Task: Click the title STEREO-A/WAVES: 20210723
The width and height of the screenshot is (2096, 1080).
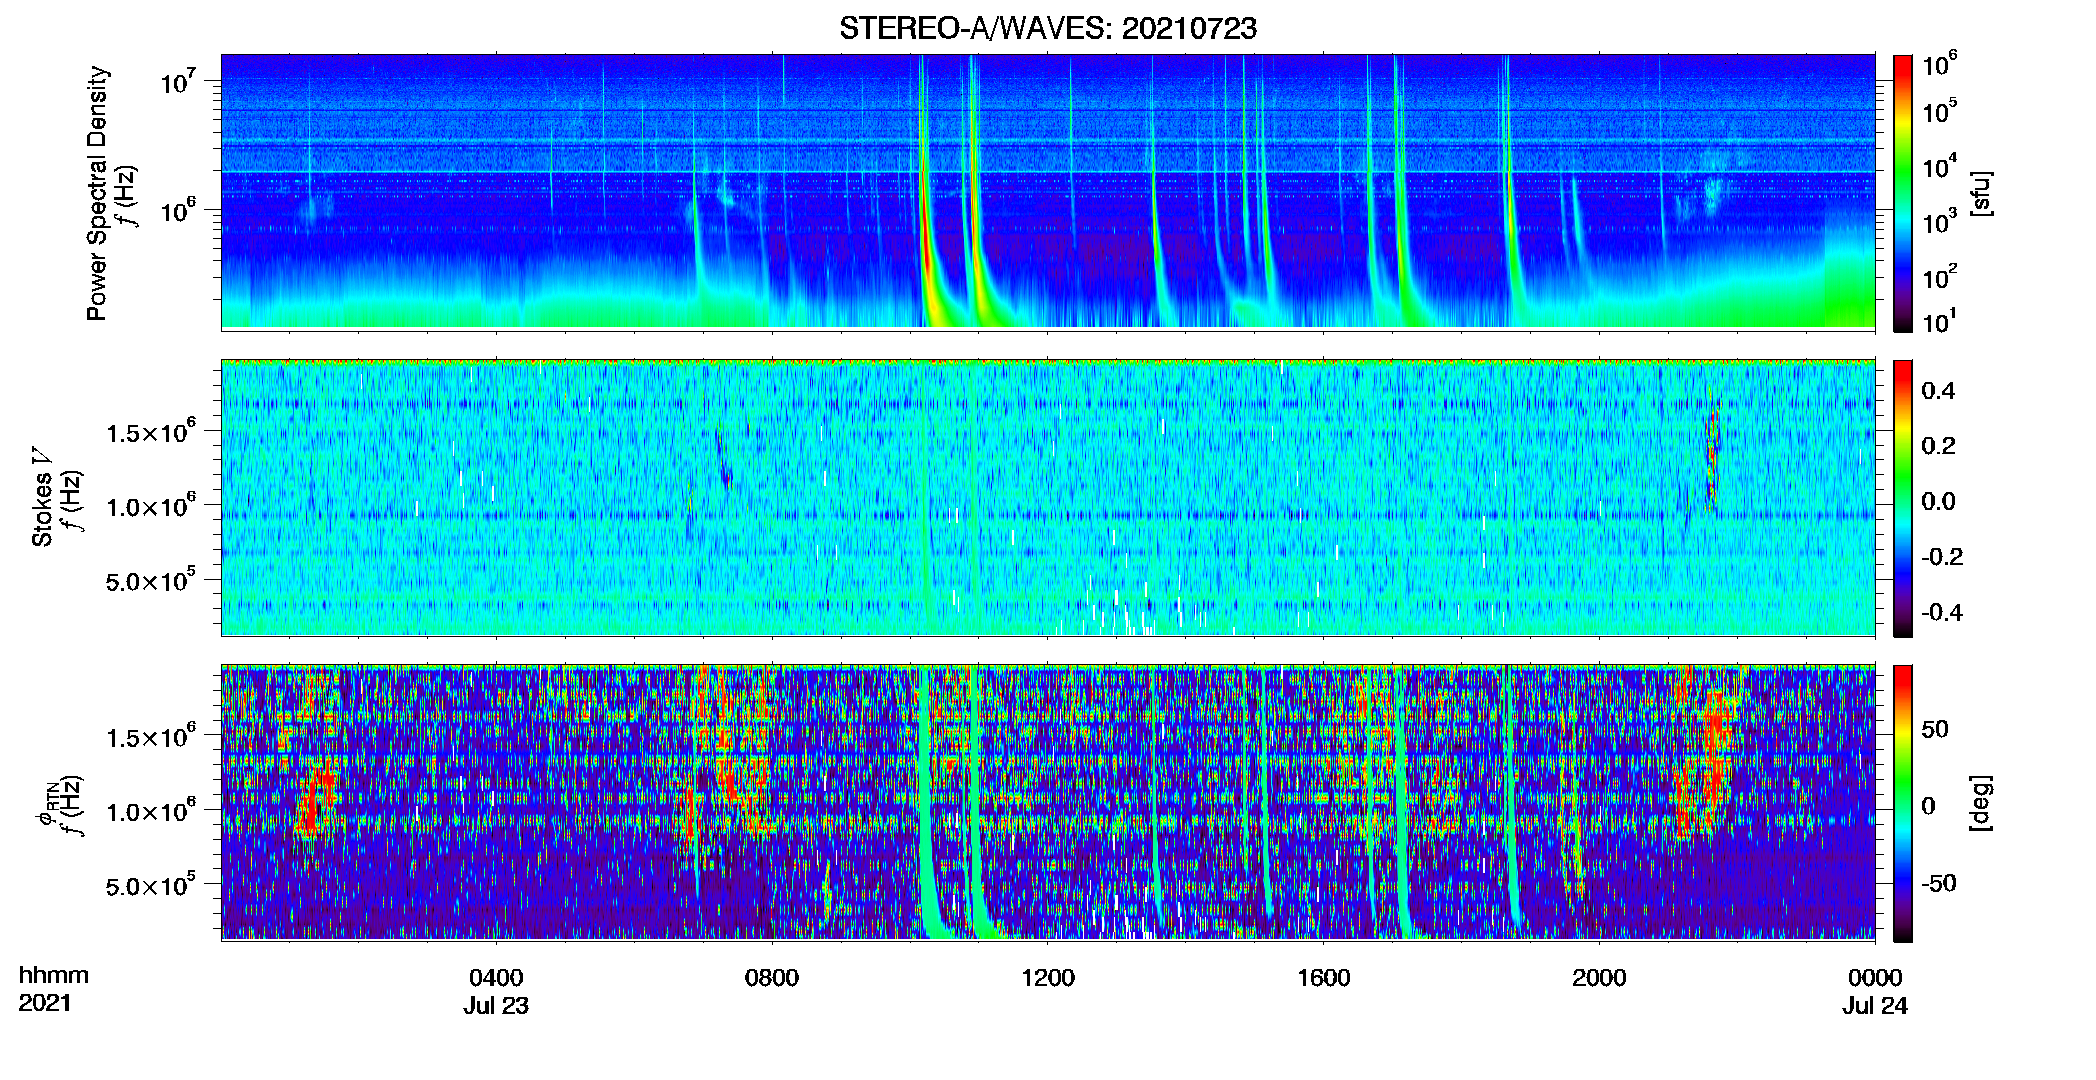Action: pos(1047,28)
